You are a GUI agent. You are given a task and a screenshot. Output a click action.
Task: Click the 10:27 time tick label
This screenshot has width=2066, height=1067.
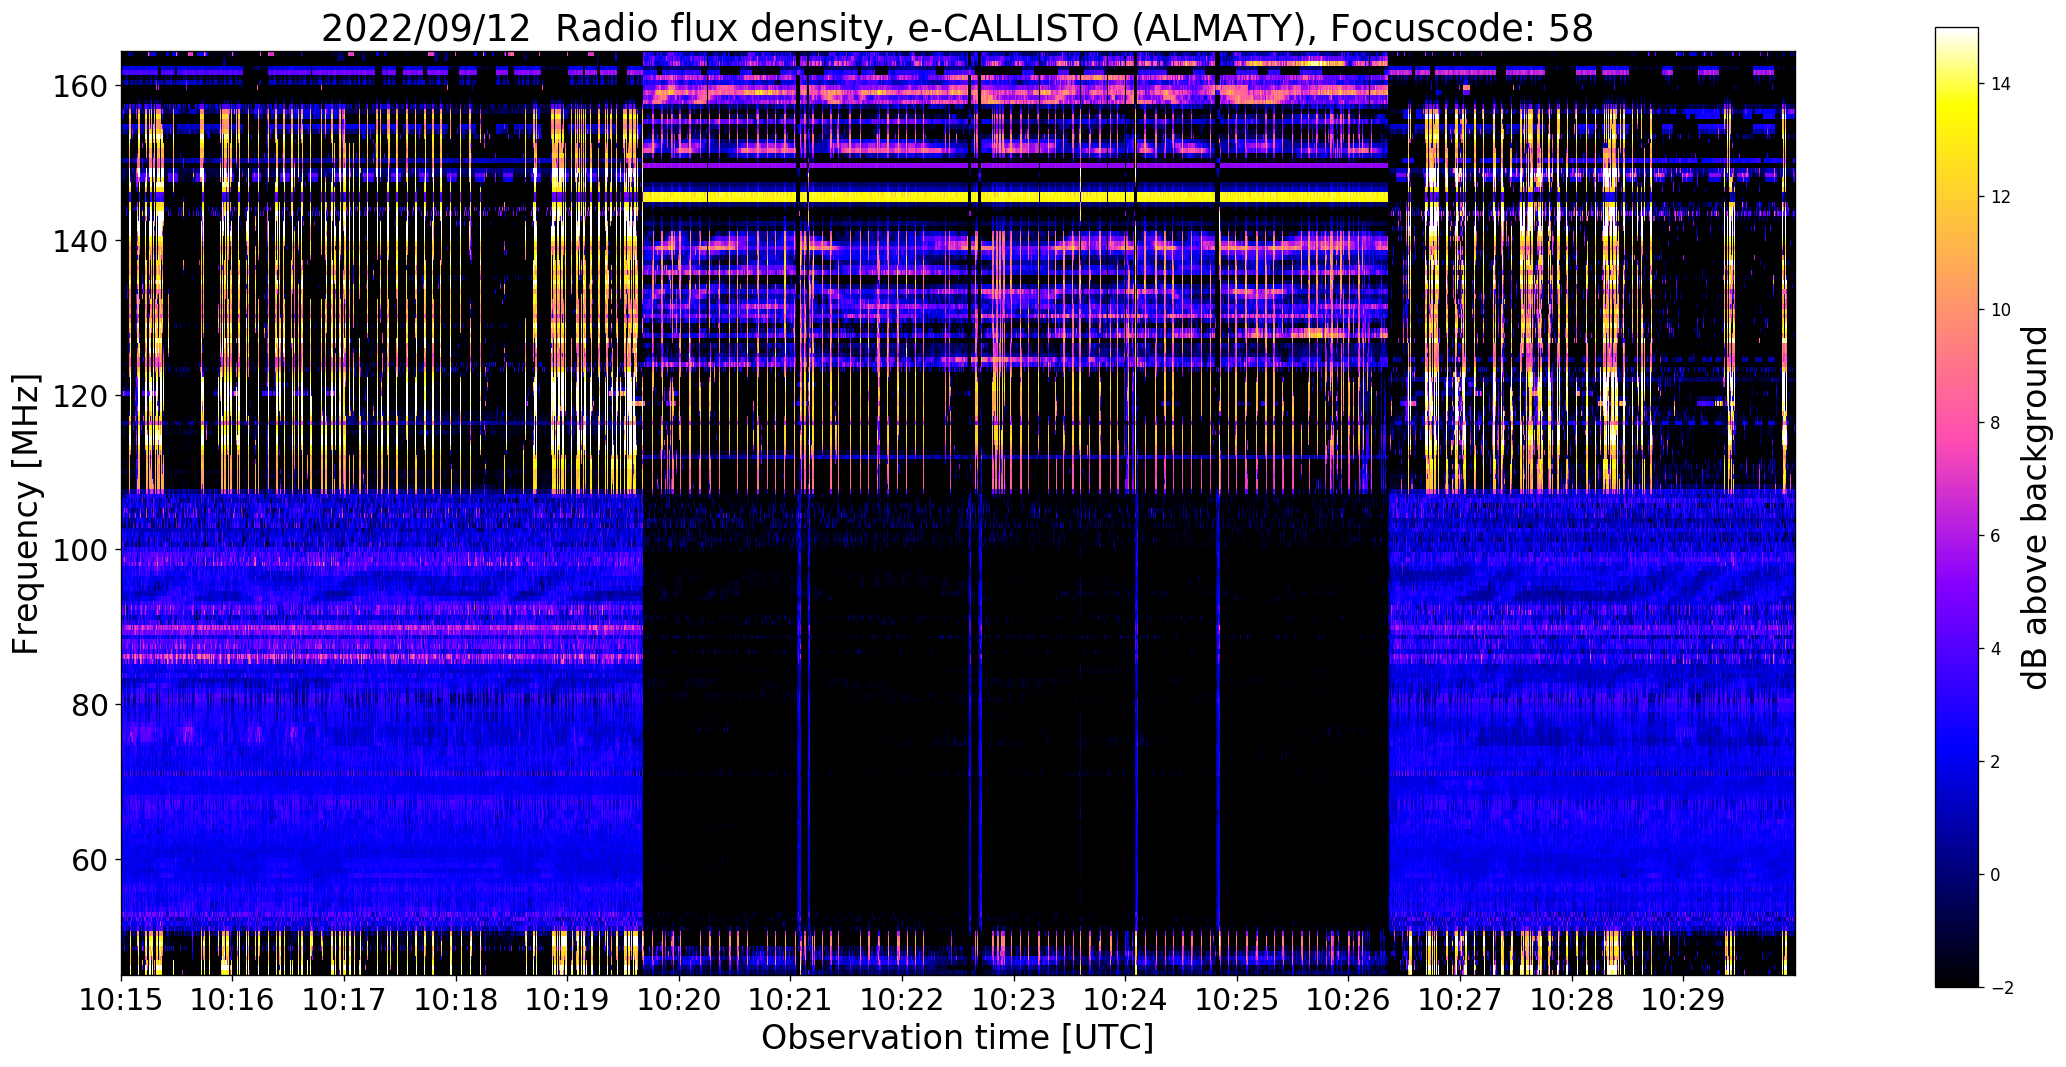point(1460,998)
